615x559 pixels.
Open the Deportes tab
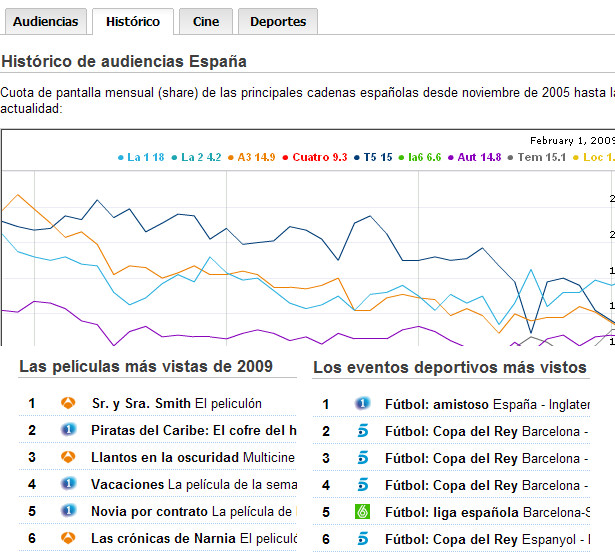click(x=278, y=21)
